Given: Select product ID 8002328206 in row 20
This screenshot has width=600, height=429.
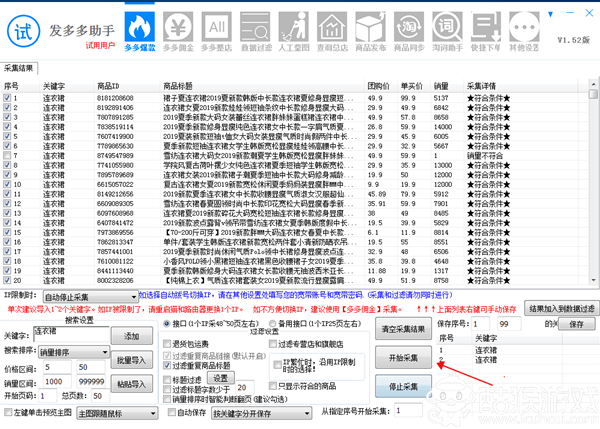Looking at the screenshot, I should pos(115,280).
